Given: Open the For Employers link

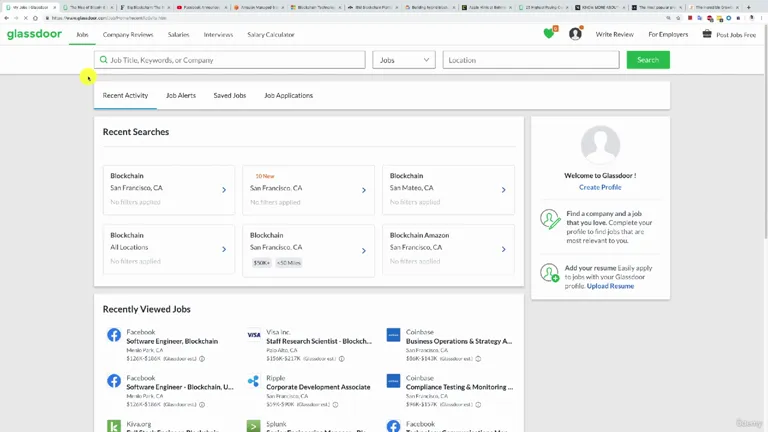Looking at the screenshot, I should (x=668, y=34).
